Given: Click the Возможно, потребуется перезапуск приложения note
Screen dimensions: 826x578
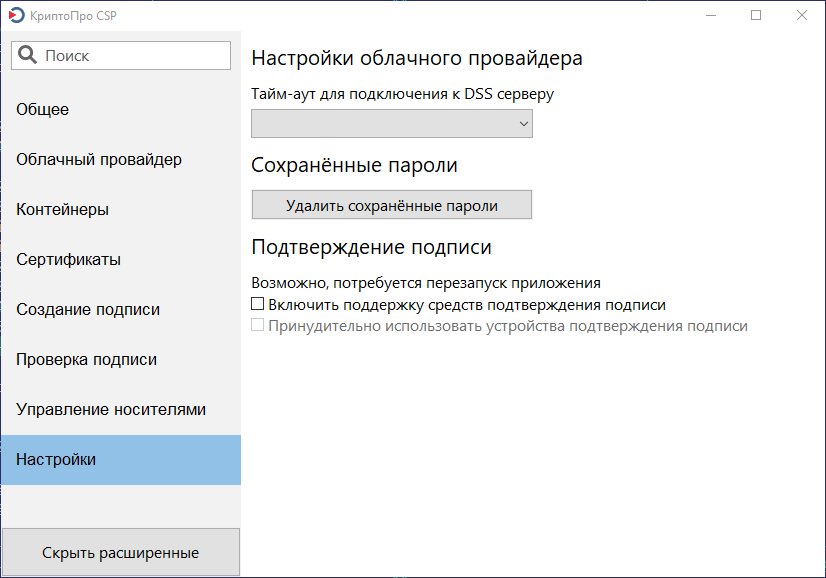Looking at the screenshot, I should 426,283.
